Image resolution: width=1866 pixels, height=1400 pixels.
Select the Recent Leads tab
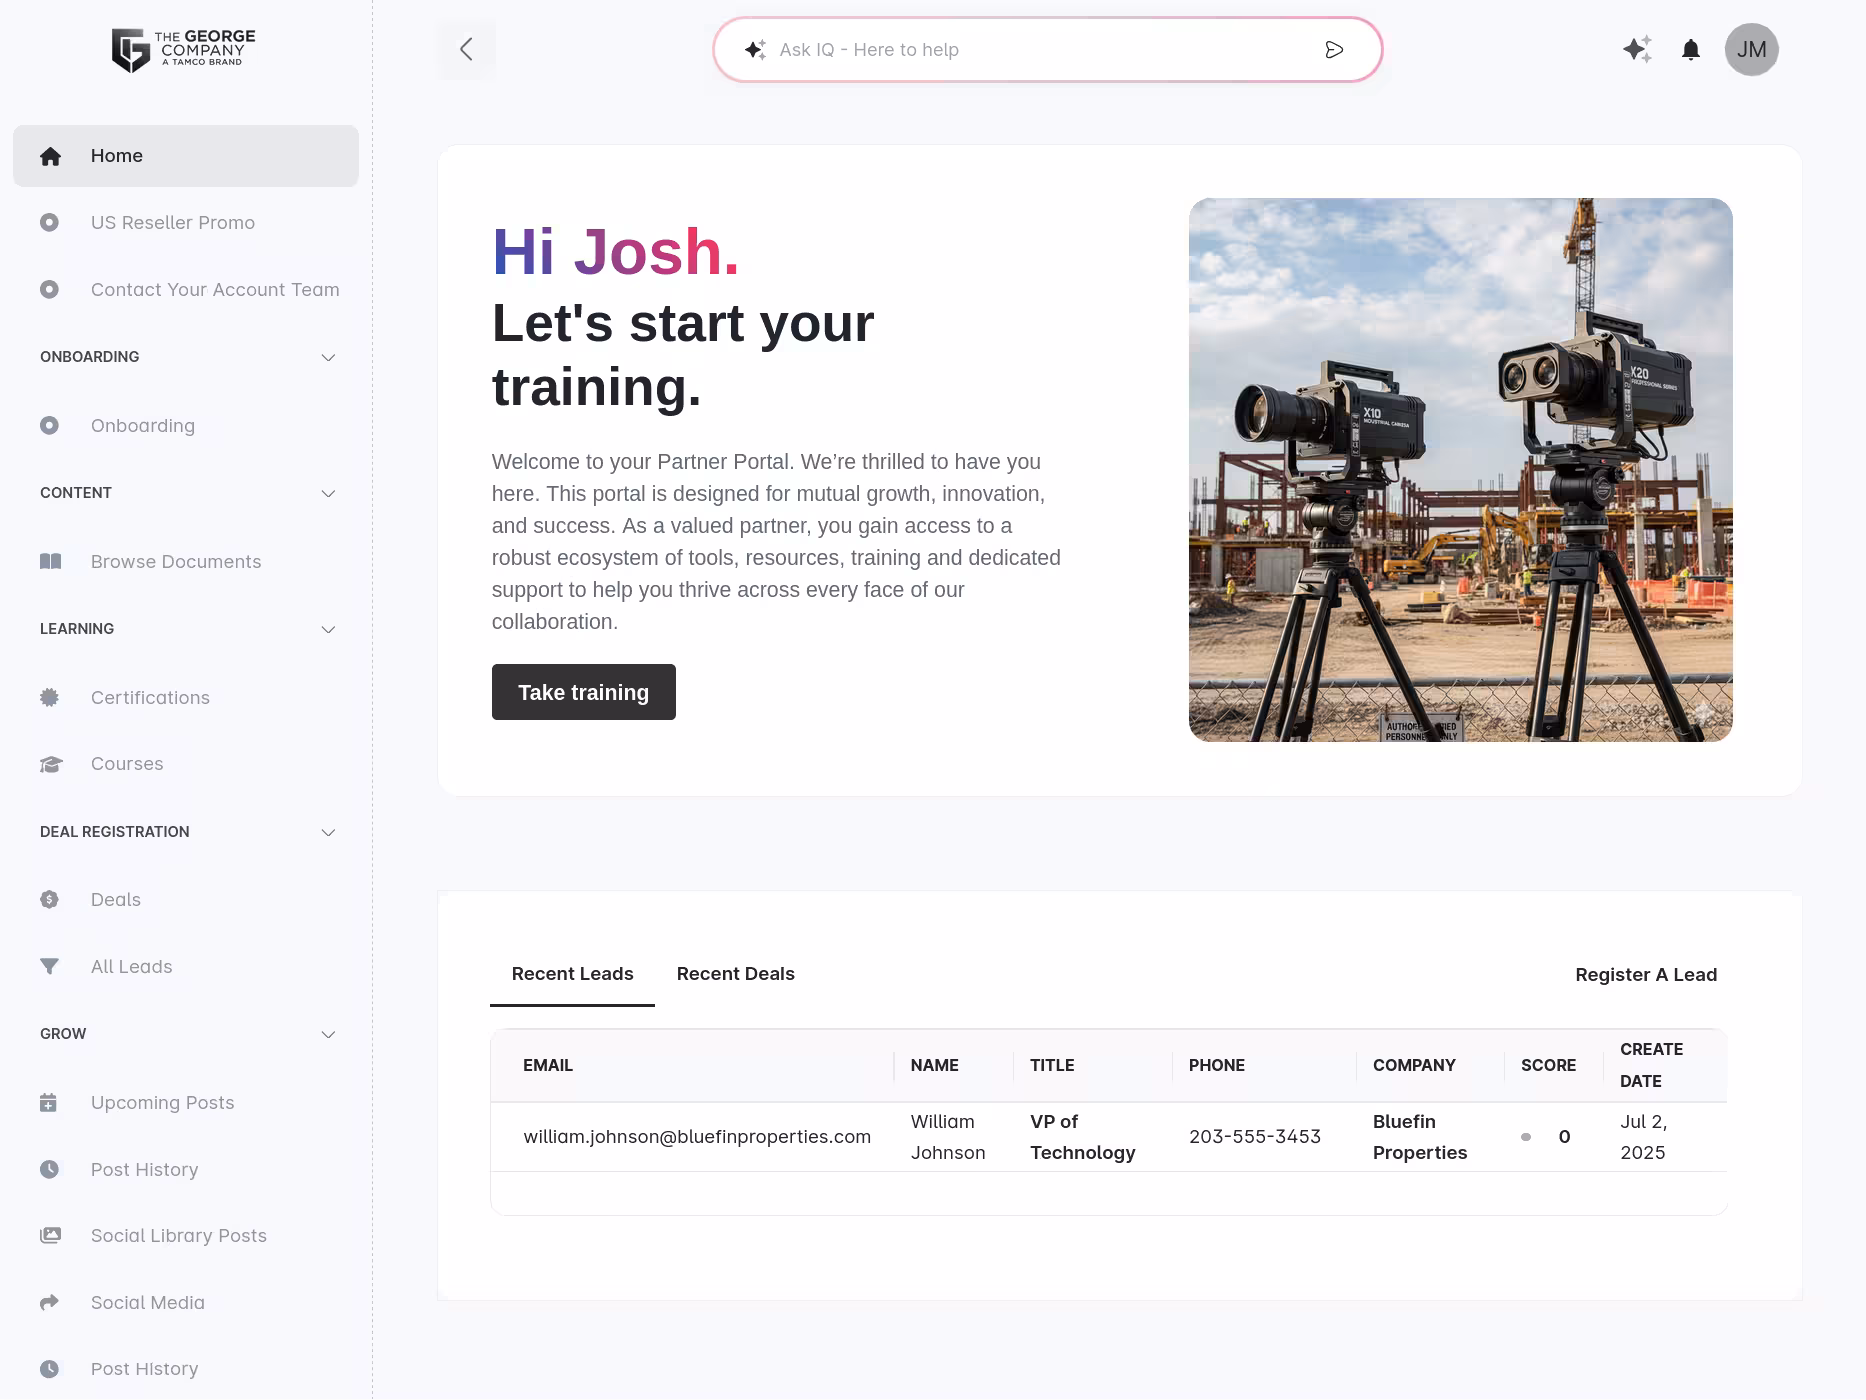click(571, 973)
